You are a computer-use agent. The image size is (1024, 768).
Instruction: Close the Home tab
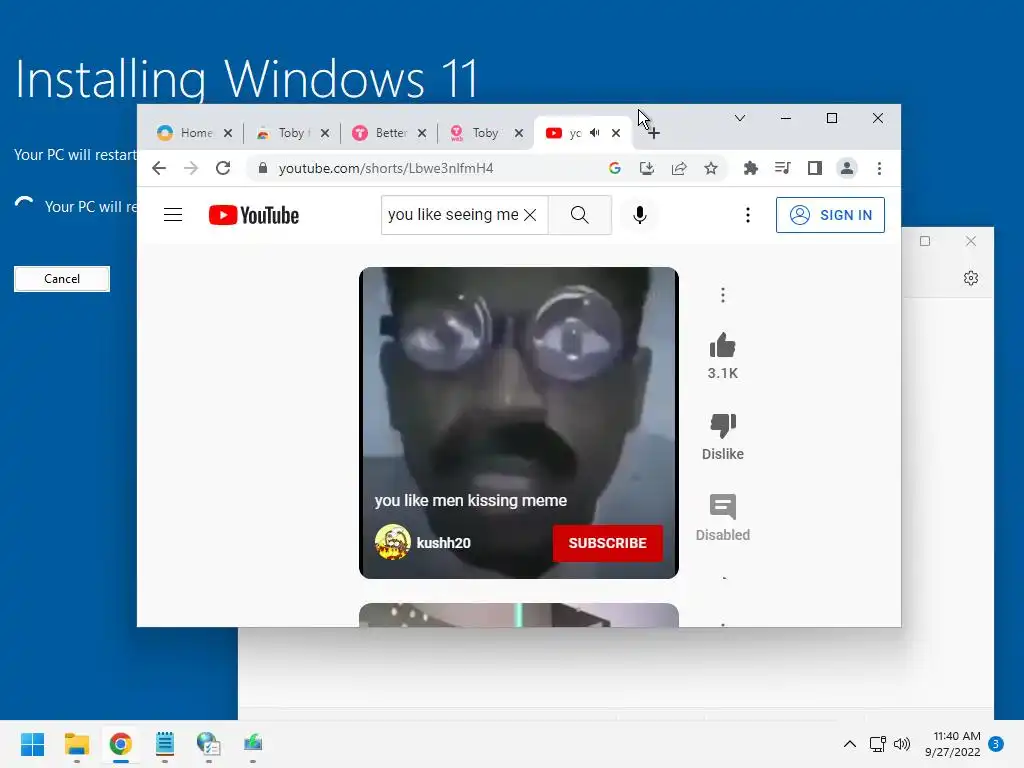(228, 133)
